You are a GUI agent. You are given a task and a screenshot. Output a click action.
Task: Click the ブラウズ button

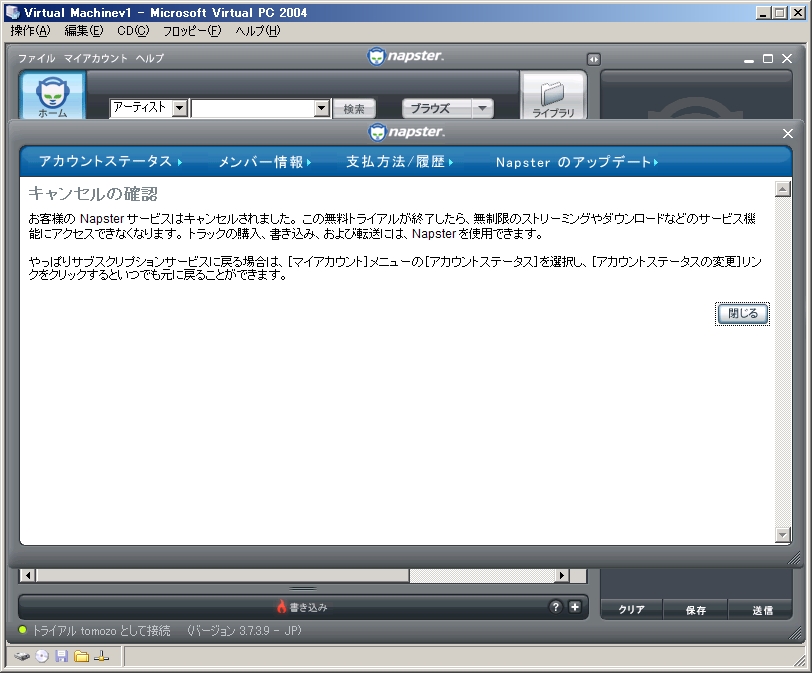(x=437, y=108)
